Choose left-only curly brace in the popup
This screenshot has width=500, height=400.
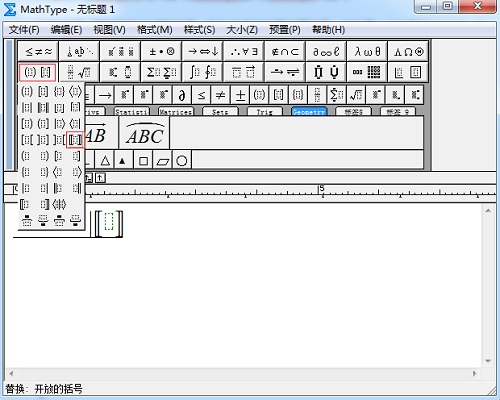(27, 172)
